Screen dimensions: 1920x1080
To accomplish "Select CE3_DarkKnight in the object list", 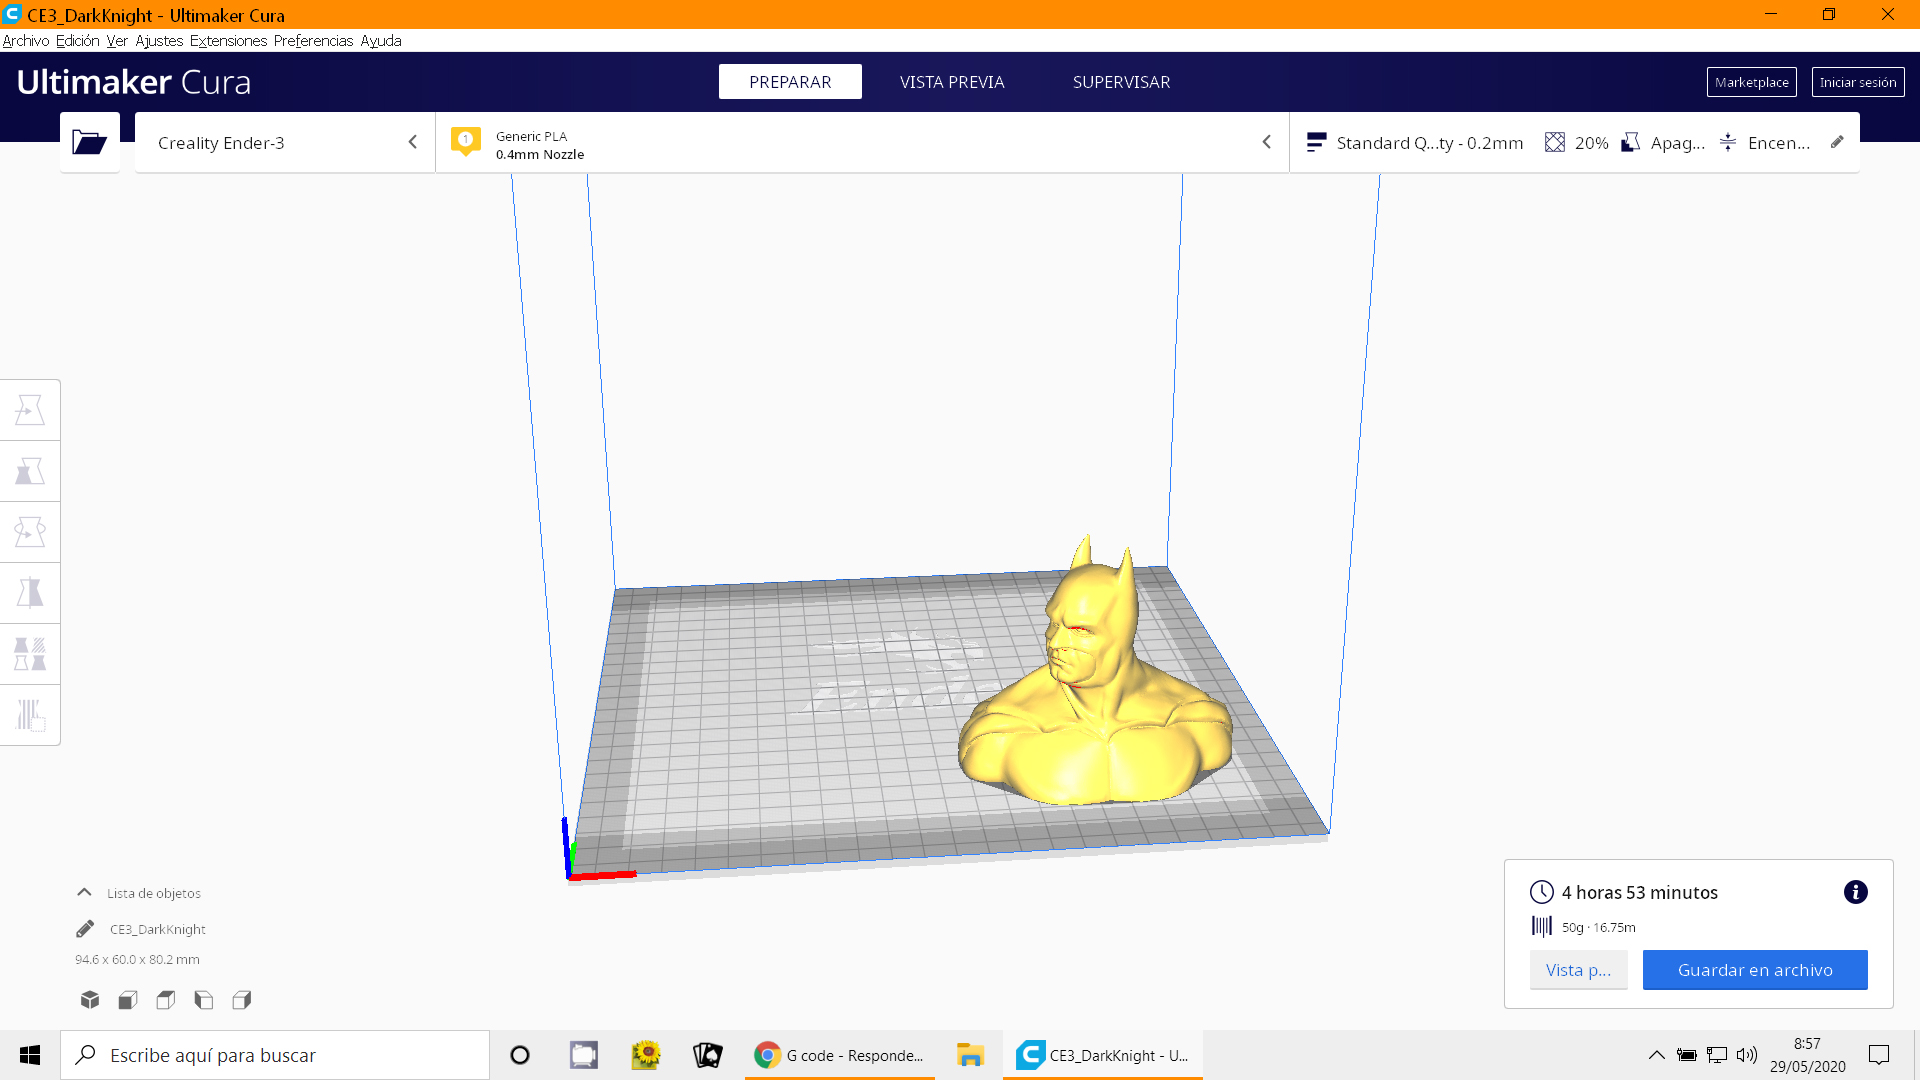I will pyautogui.click(x=157, y=929).
